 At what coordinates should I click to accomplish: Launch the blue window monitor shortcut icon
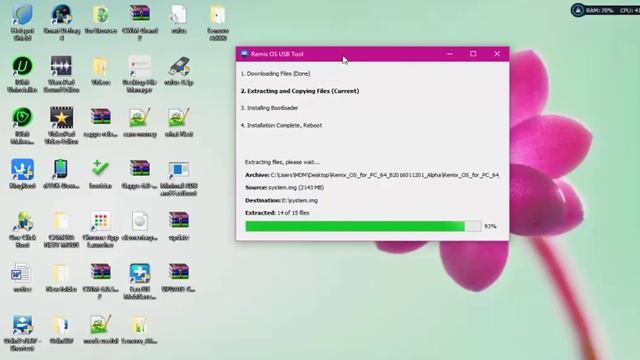pyautogui.click(x=179, y=170)
